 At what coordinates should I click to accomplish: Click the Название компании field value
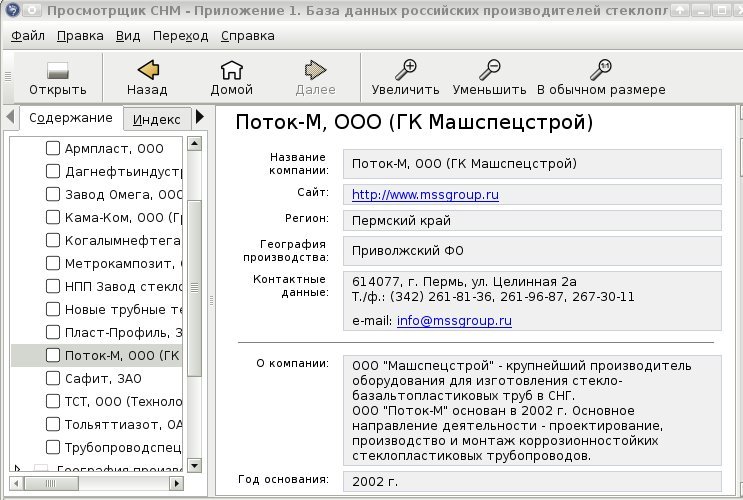click(x=532, y=164)
